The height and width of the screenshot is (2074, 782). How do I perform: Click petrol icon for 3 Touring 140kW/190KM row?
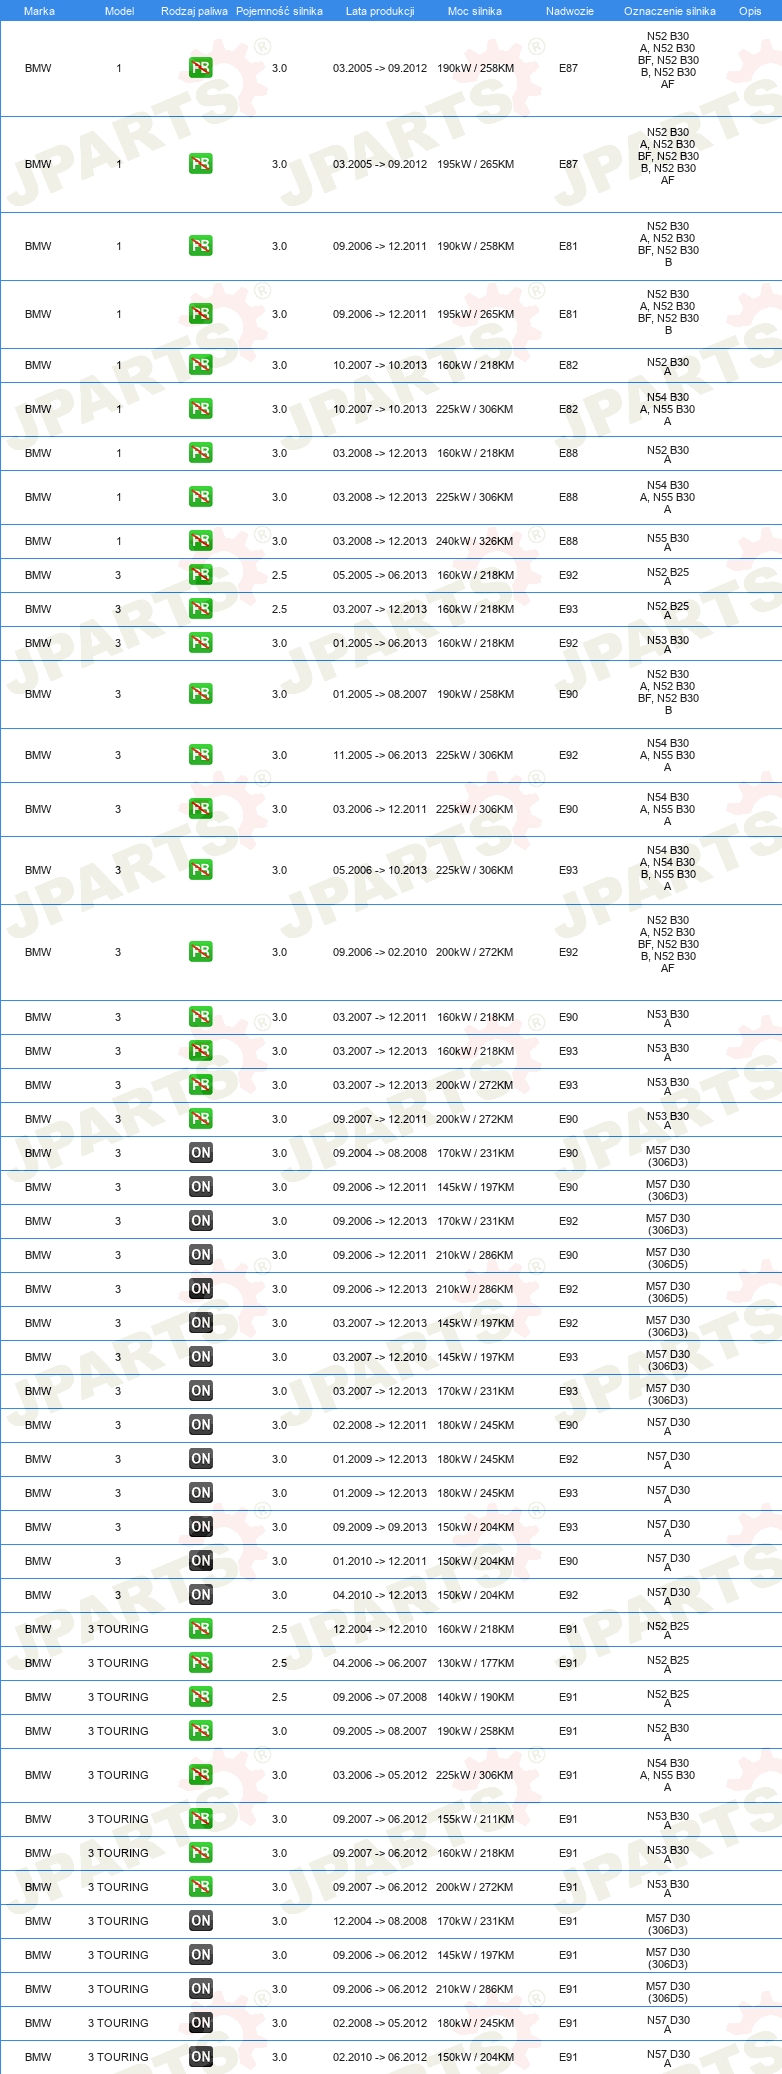pos(200,1697)
